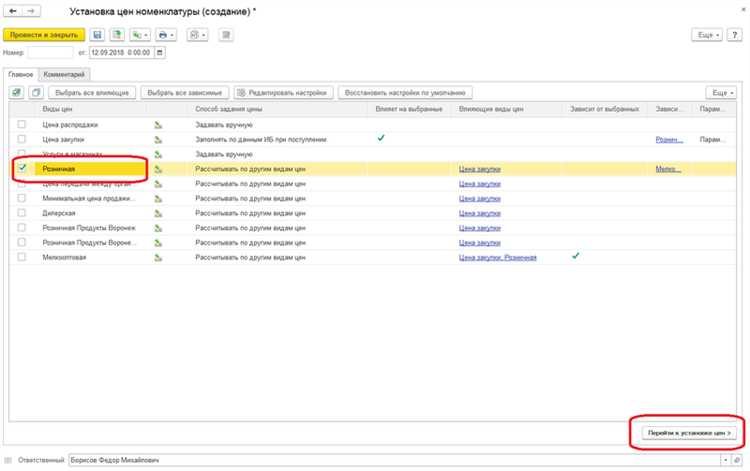The width and height of the screenshot is (750, 471).
Task: Click the price icon in the Цена распродажи row
Action: 158,125
